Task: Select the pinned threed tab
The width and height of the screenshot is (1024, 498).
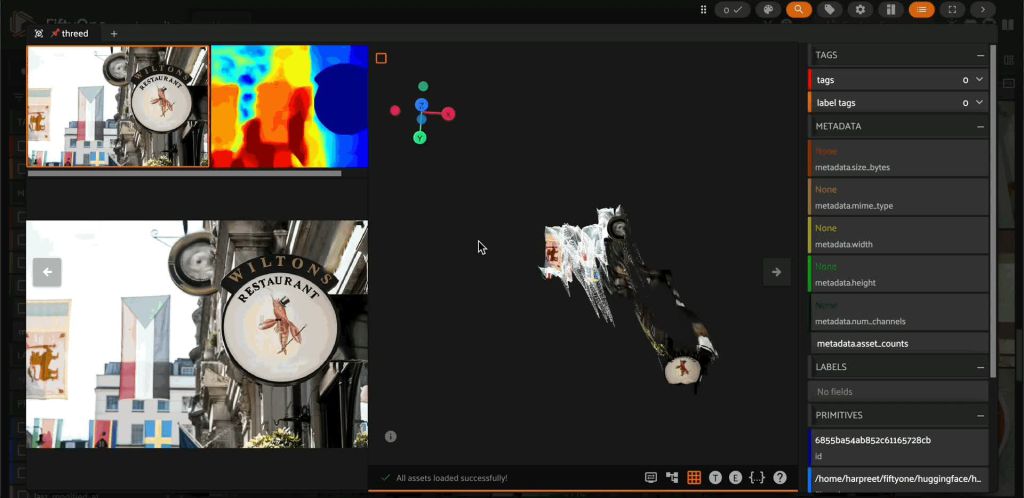Action: tap(70, 33)
